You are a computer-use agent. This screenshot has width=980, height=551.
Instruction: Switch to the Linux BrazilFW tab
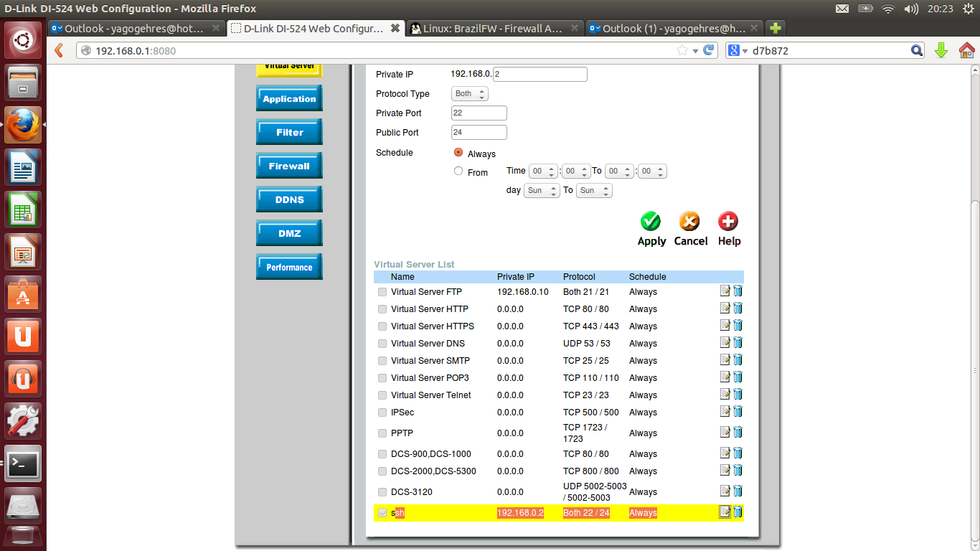pos(494,28)
